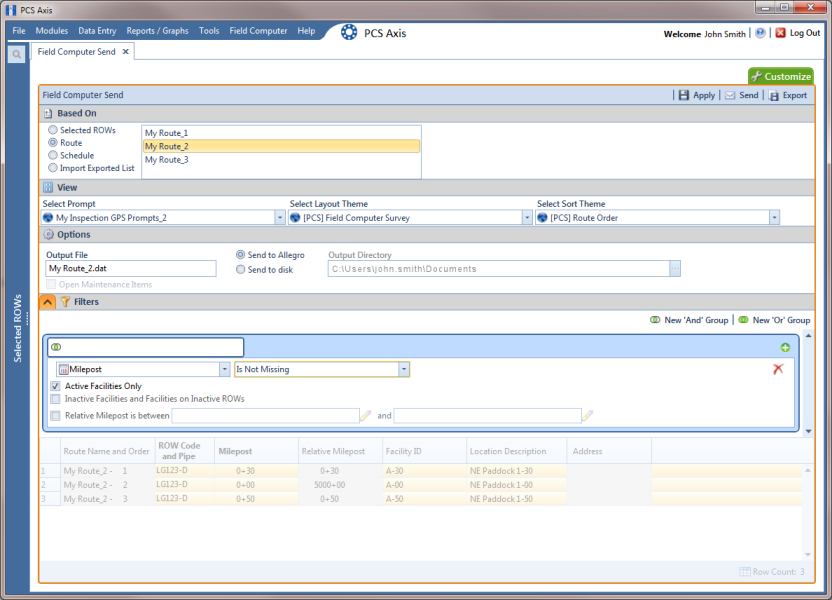This screenshot has height=600, width=832.
Task: Click the filter group link icon
Action: [56, 347]
